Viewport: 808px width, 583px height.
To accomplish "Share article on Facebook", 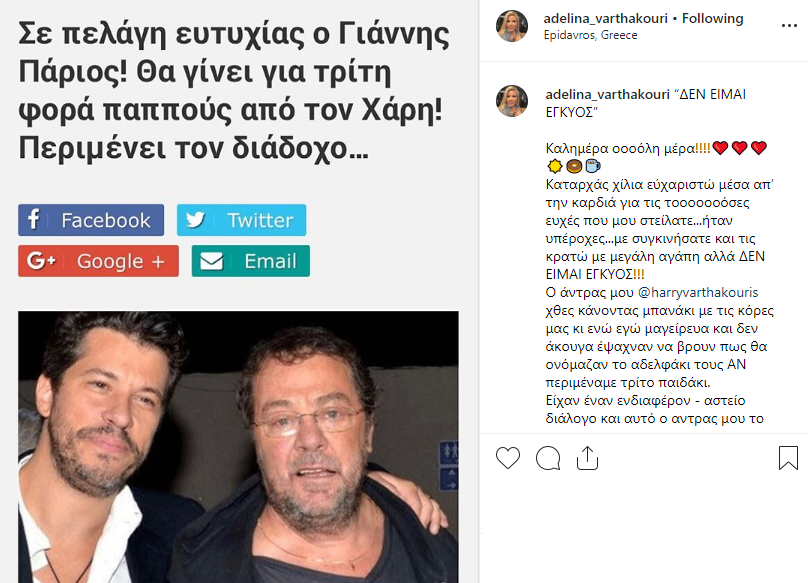I will pyautogui.click(x=91, y=220).
